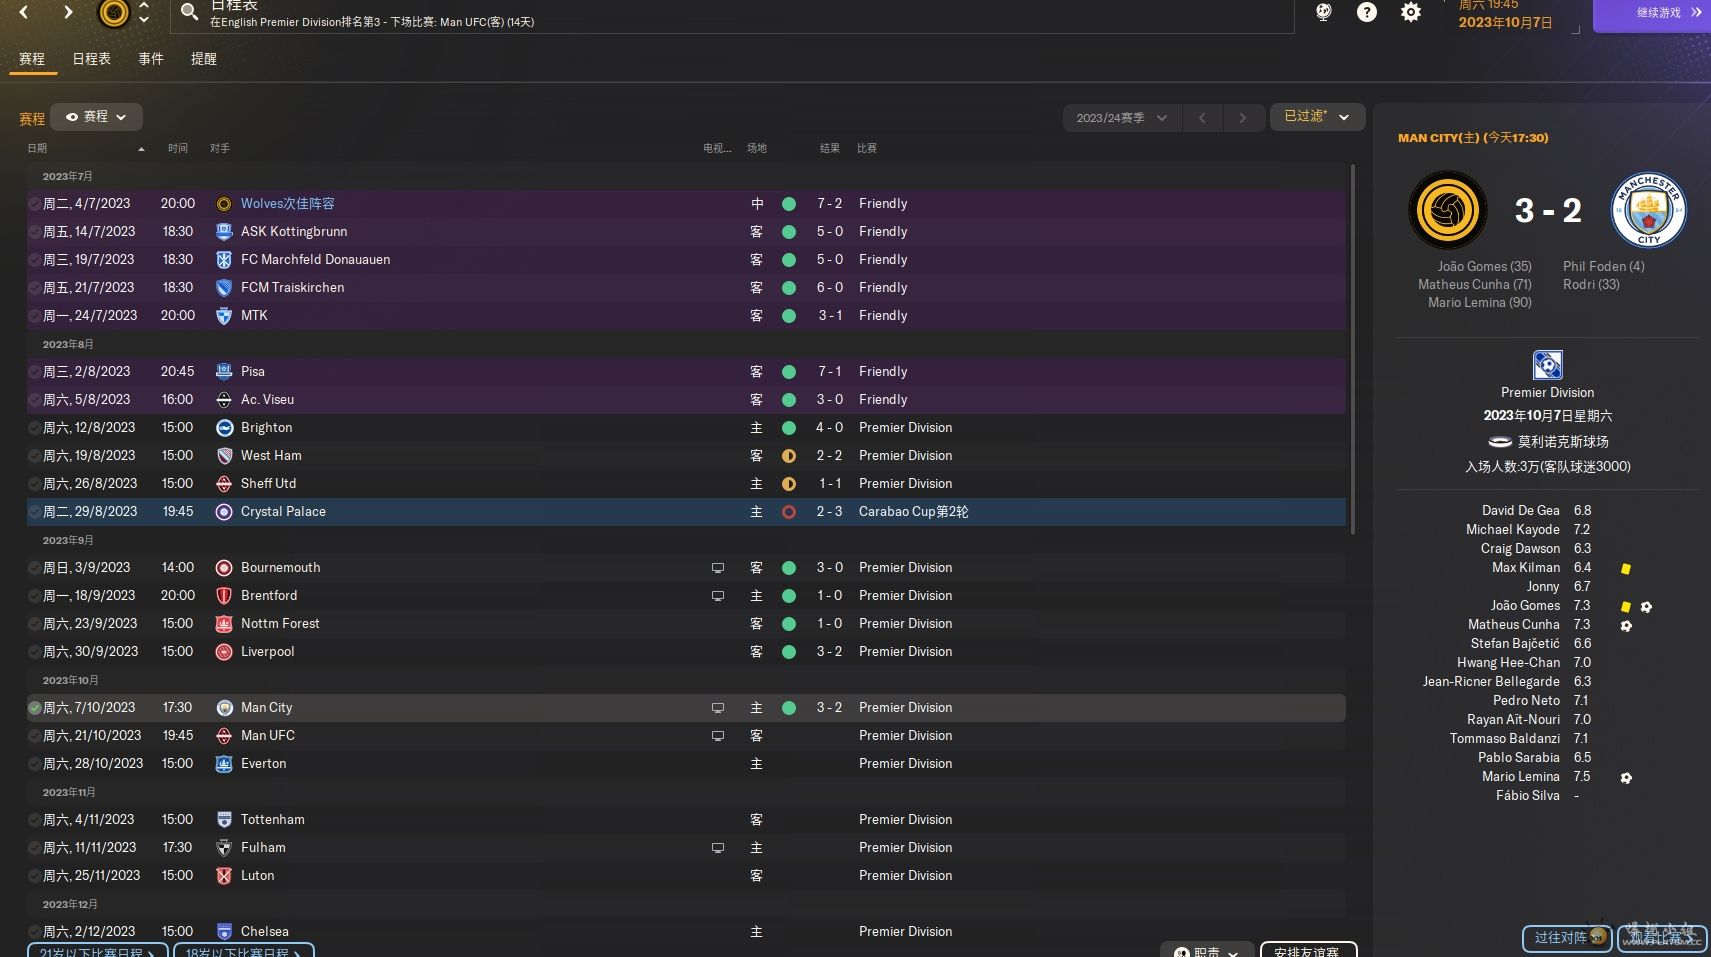The height and width of the screenshot is (957, 1711).
Task: Click the down chevron beside club badge
Action: (x=144, y=19)
